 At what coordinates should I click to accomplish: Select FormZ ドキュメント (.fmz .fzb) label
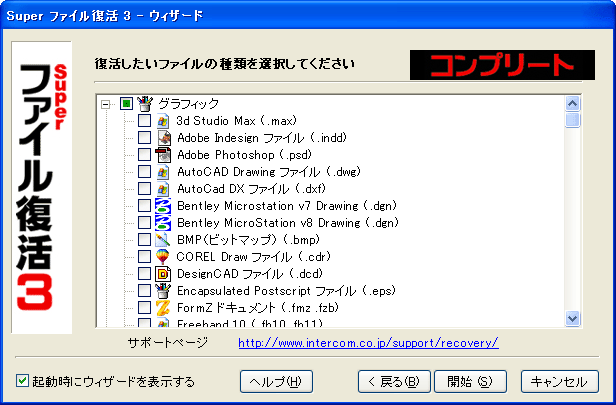tap(258, 308)
